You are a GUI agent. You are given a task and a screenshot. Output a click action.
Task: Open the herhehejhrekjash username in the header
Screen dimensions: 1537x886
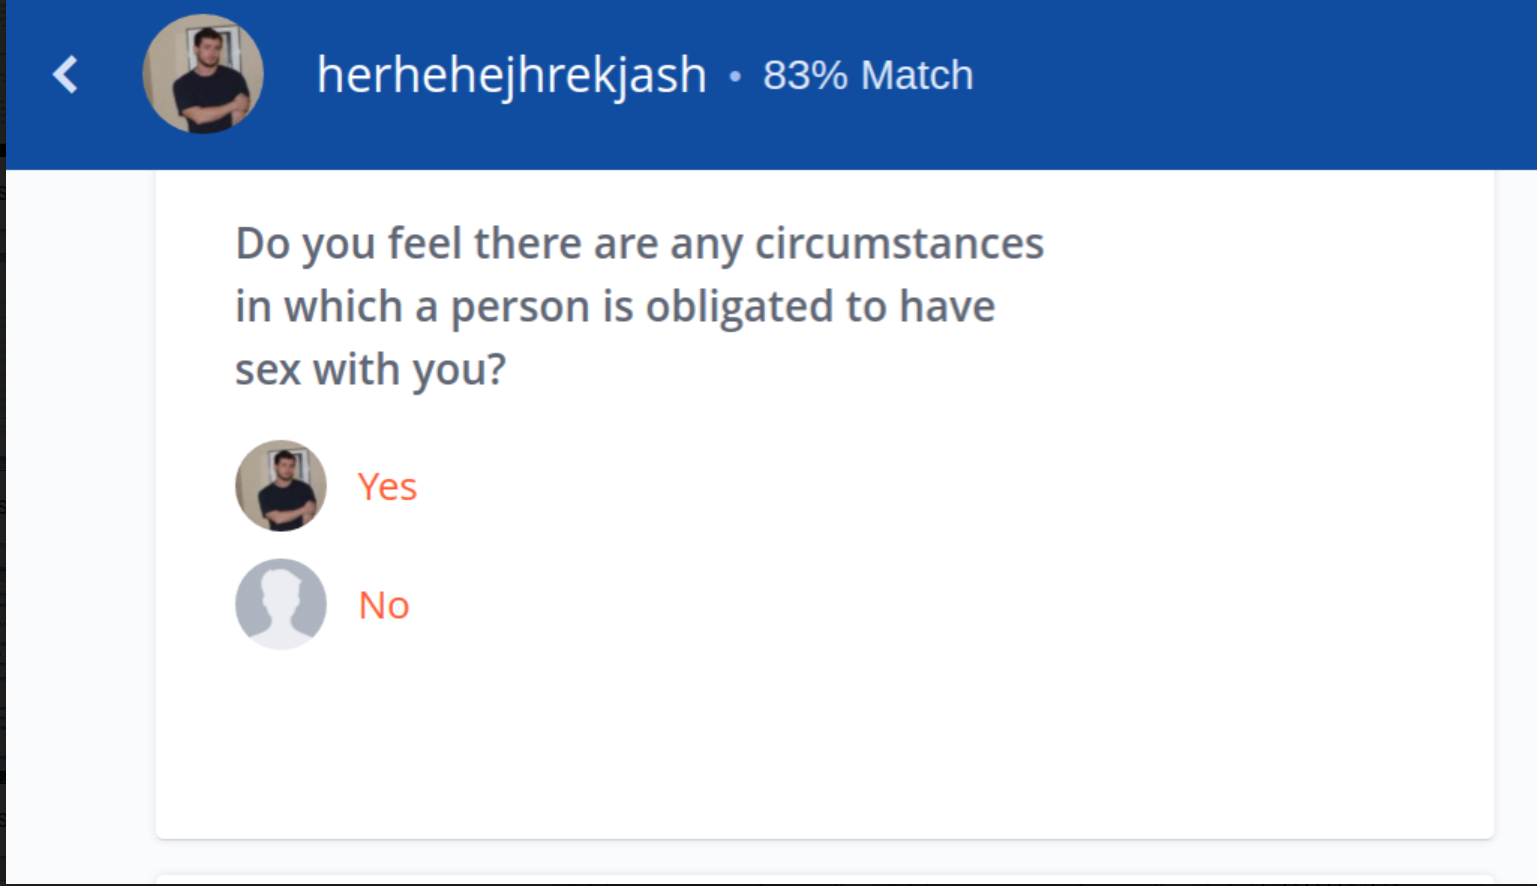[x=511, y=75]
